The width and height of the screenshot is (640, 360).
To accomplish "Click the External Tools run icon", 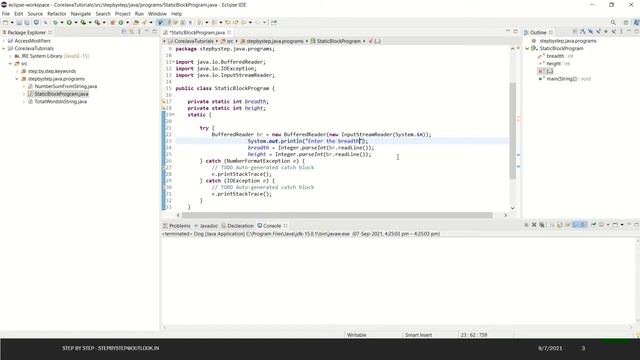I will coord(98,22).
